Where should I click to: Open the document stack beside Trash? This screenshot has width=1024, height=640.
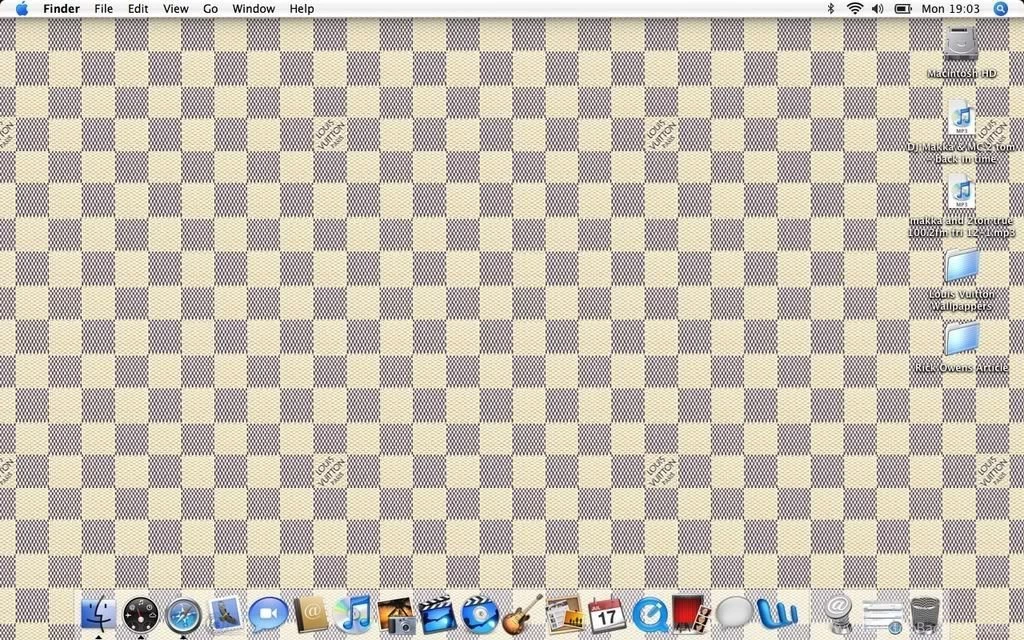pos(882,616)
